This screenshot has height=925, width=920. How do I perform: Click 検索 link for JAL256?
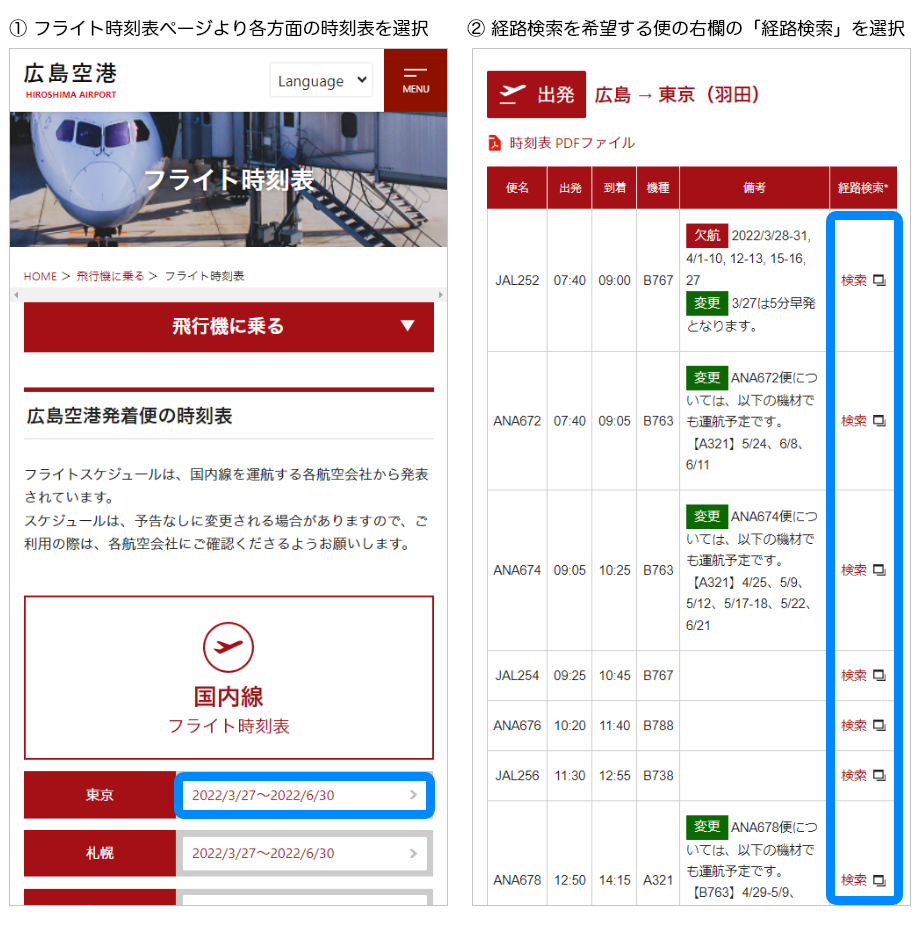pos(853,775)
